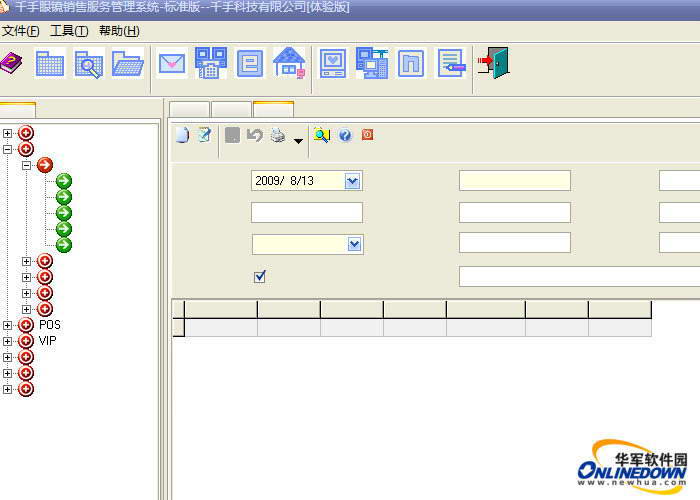This screenshot has width=700, height=500.
Task: Select the highlighted third tab above the form
Action: [x=273, y=109]
